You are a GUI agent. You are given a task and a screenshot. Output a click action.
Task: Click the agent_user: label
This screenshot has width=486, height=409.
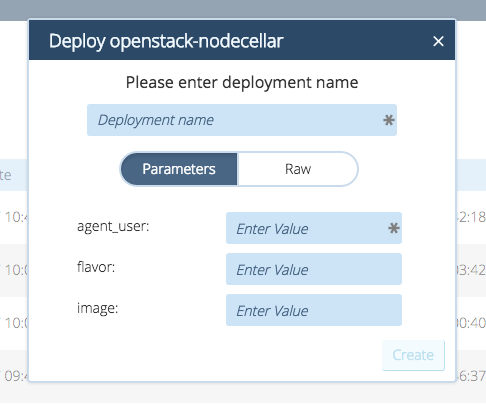click(113, 227)
